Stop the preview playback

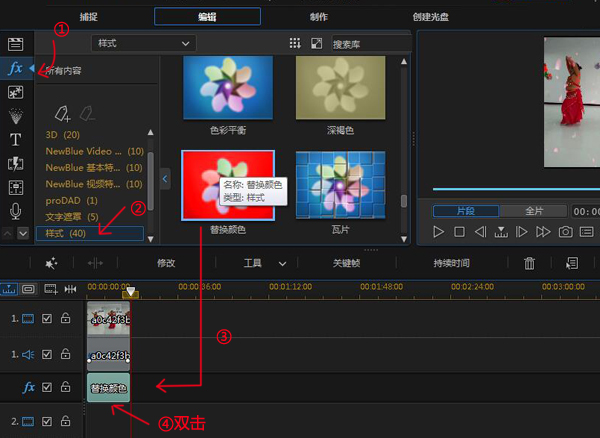[x=459, y=232]
